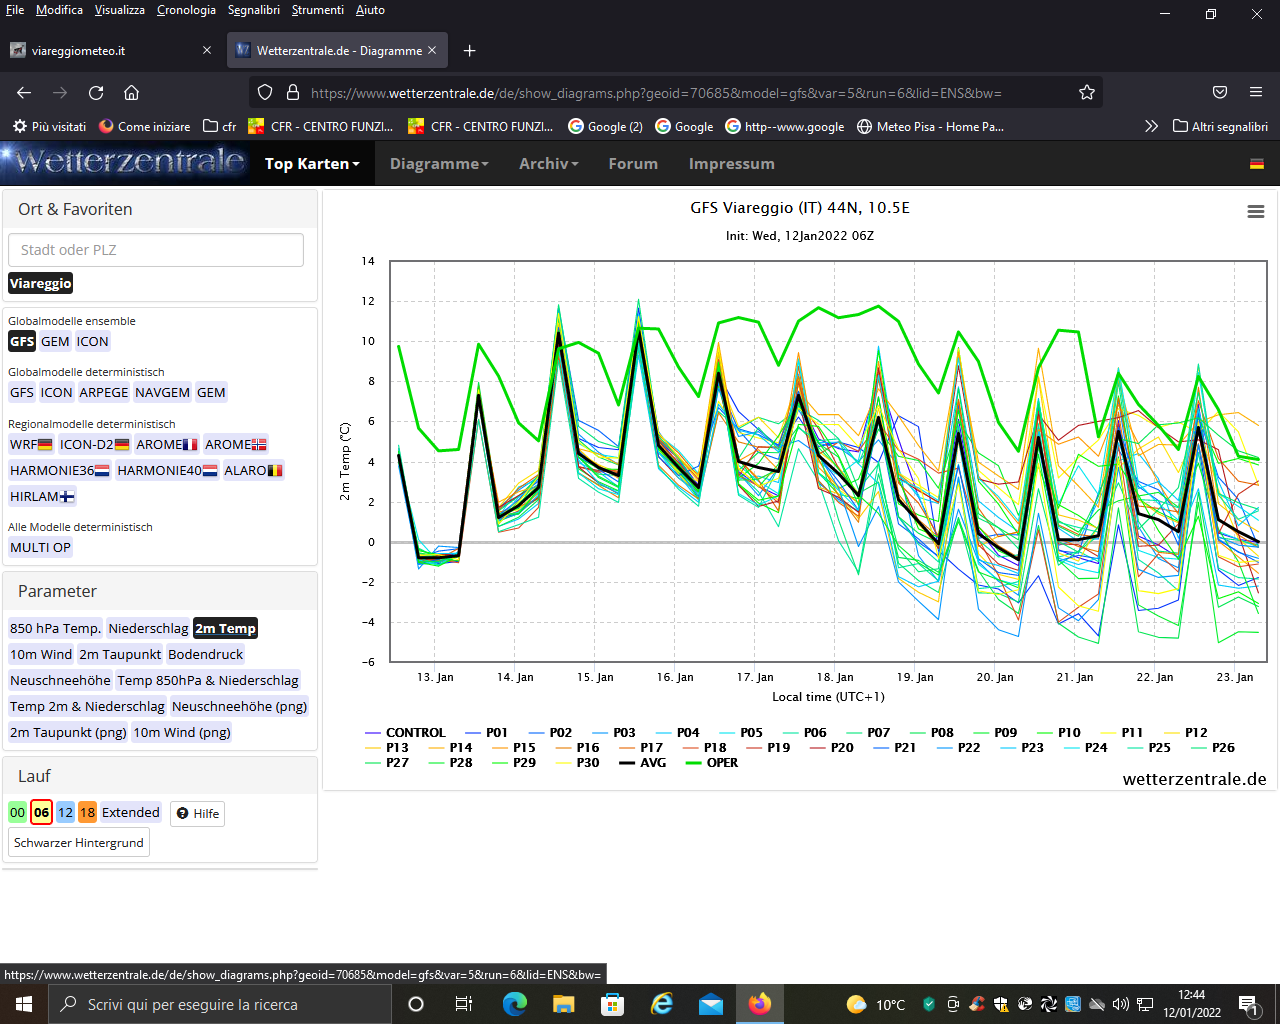This screenshot has width=1280, height=1024.
Task: Open the Diagramme dropdown menu
Action: tap(439, 164)
